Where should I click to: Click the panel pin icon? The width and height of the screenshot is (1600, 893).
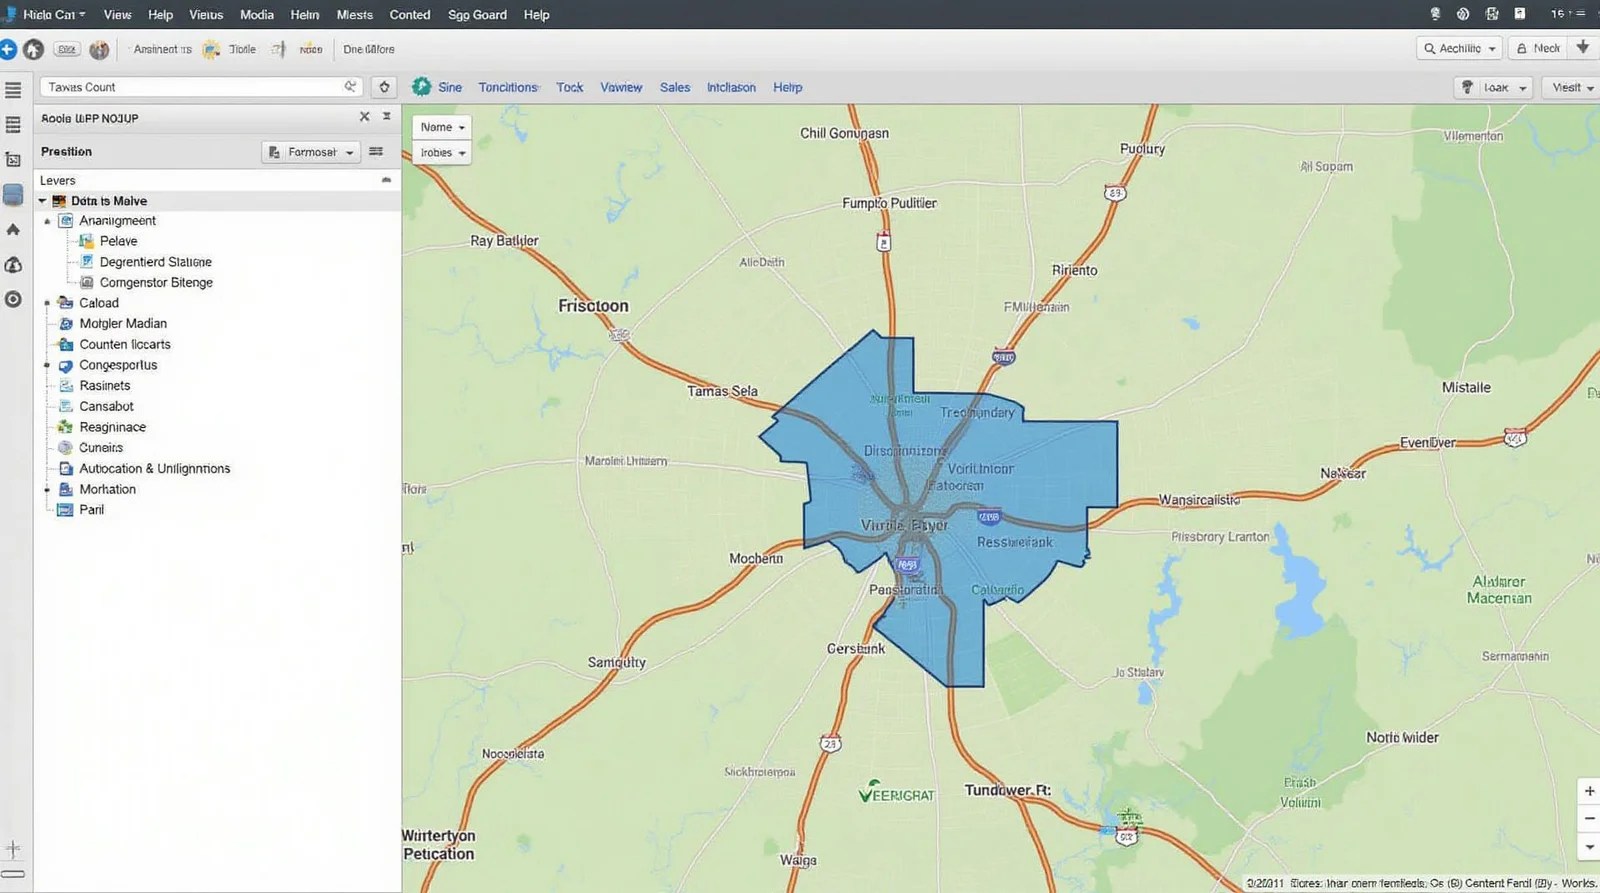[387, 117]
